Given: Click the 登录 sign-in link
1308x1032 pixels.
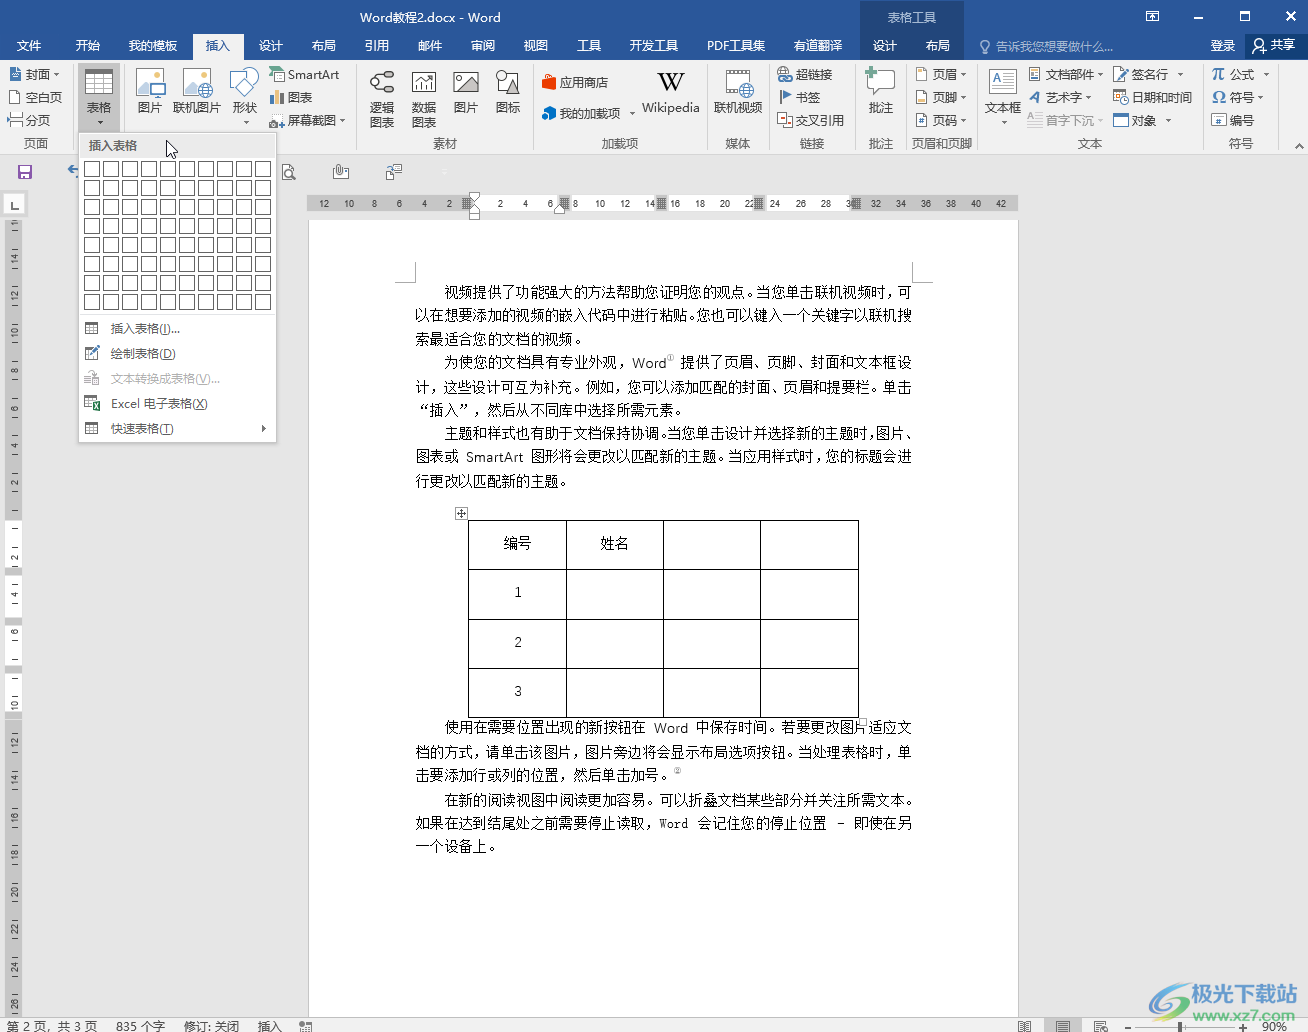Looking at the screenshot, I should pyautogui.click(x=1223, y=46).
